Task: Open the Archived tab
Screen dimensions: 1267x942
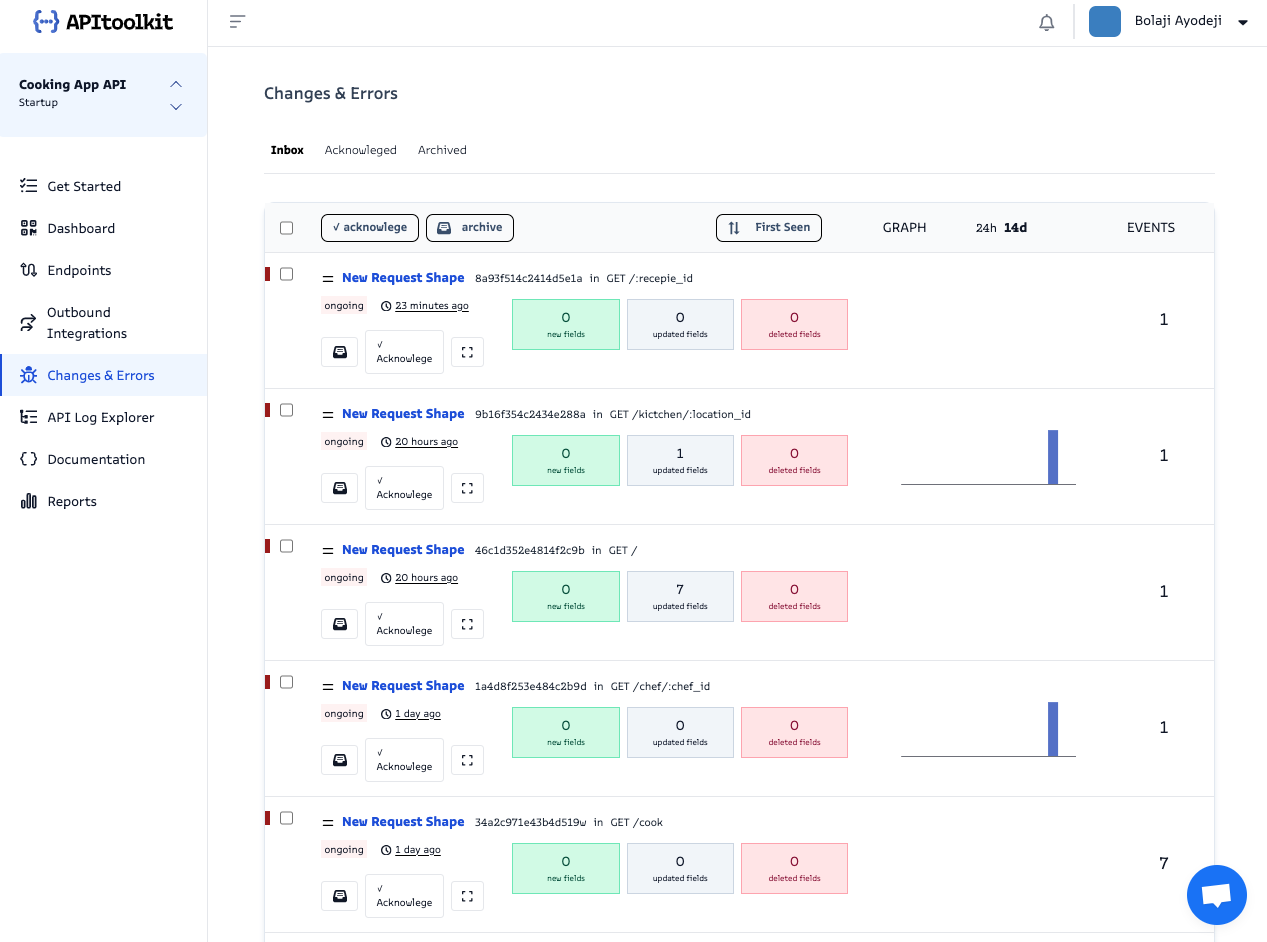Action: pyautogui.click(x=442, y=150)
